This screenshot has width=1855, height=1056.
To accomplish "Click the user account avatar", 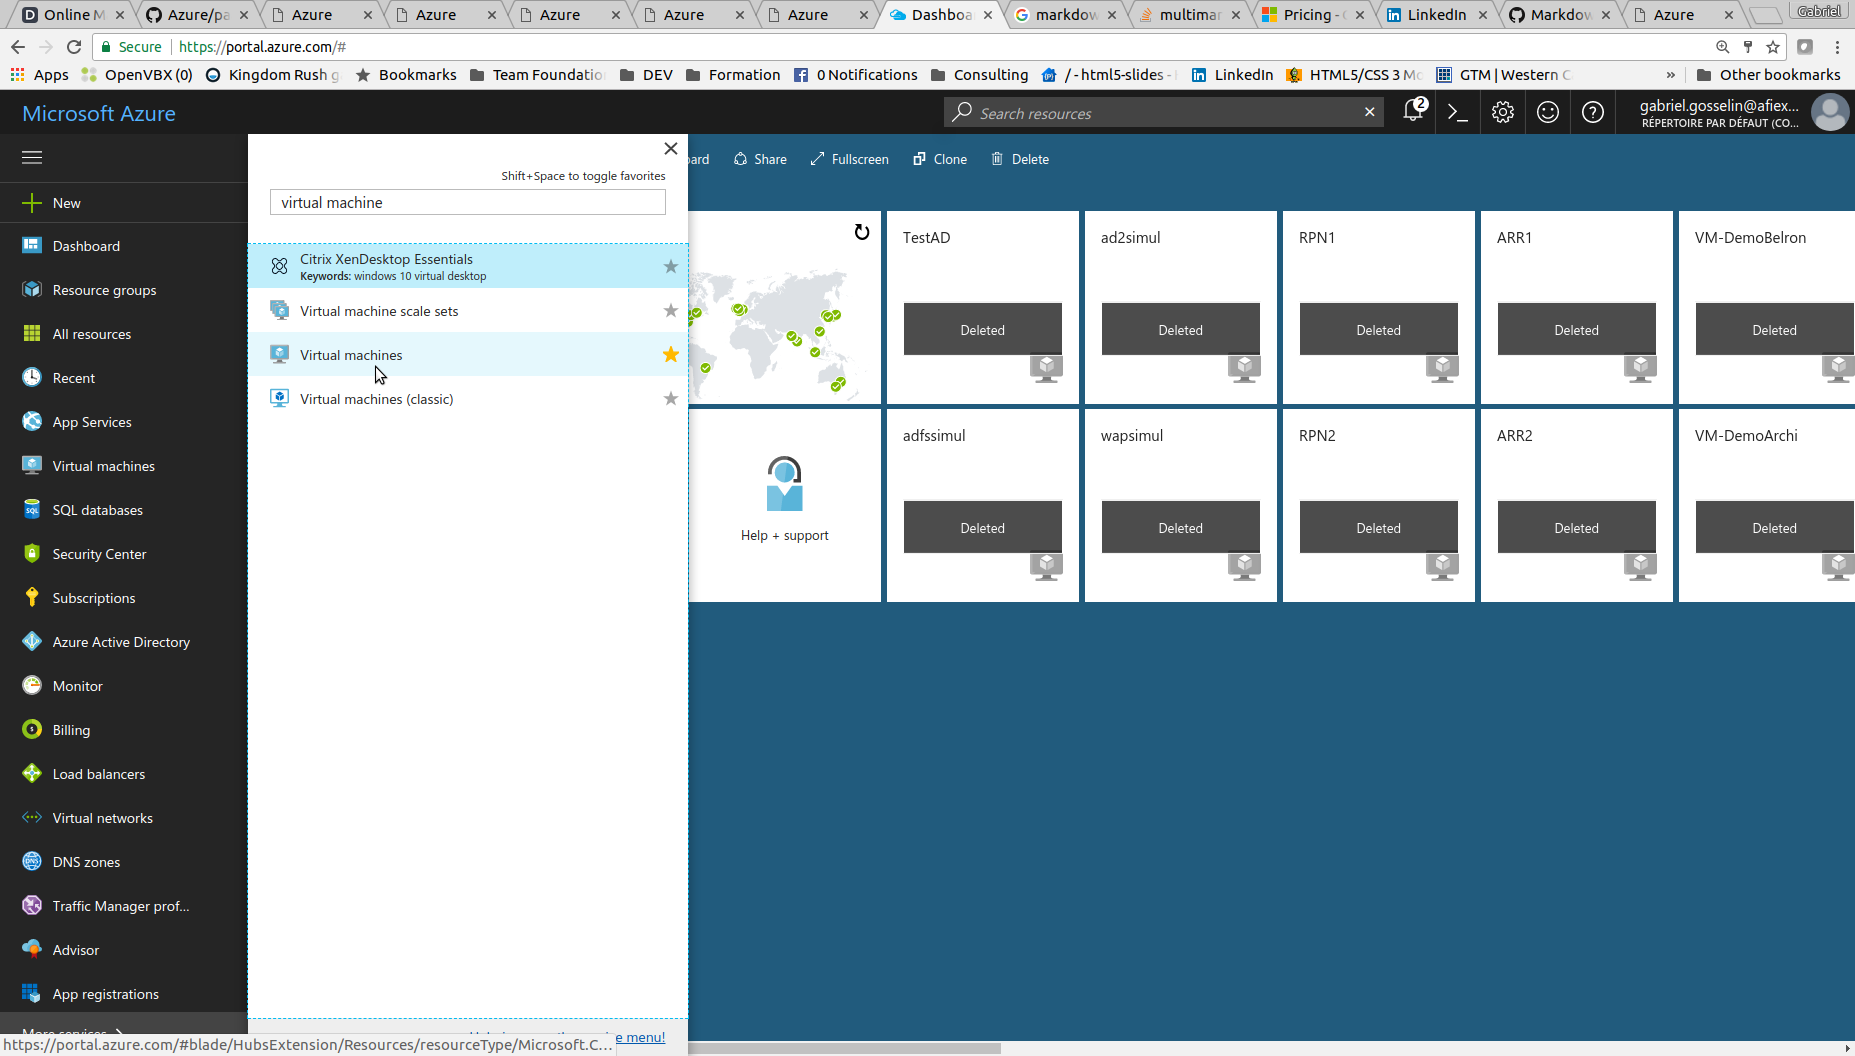I will click(x=1830, y=112).
